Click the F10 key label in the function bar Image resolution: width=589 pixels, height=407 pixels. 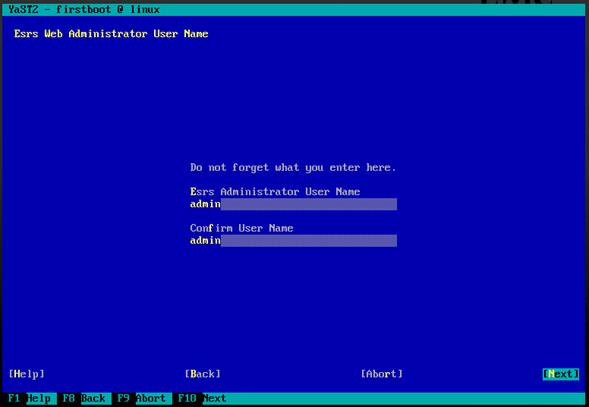(187, 398)
